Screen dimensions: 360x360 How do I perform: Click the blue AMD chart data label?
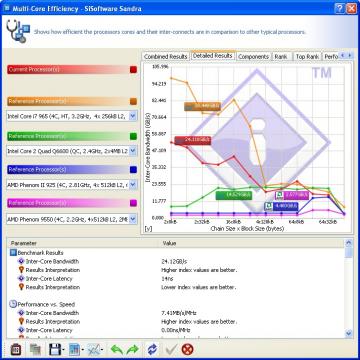[x=281, y=207]
